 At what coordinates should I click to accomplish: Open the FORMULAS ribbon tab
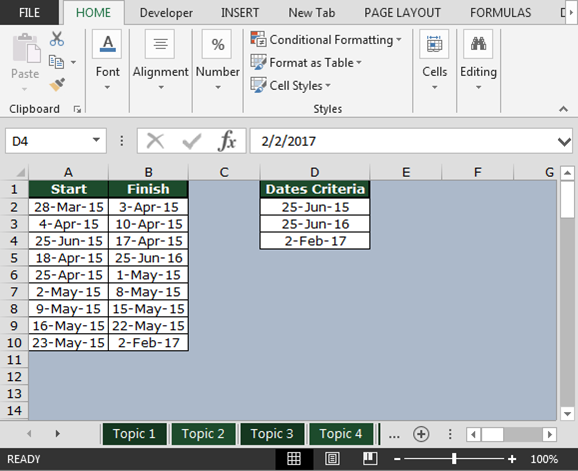pos(500,13)
